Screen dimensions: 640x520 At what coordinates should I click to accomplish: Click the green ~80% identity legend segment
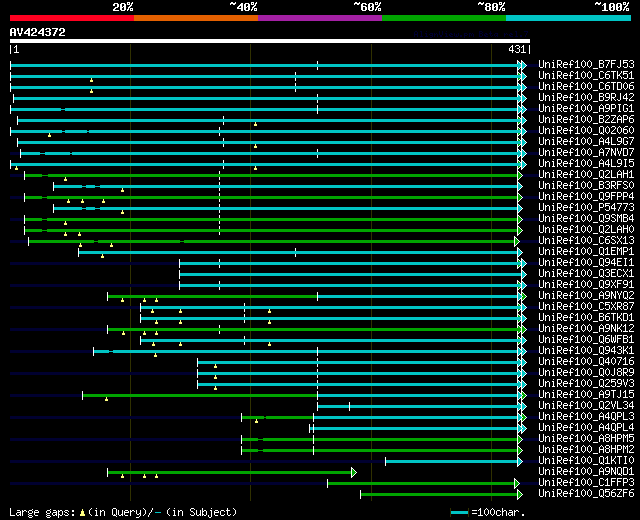[444, 18]
